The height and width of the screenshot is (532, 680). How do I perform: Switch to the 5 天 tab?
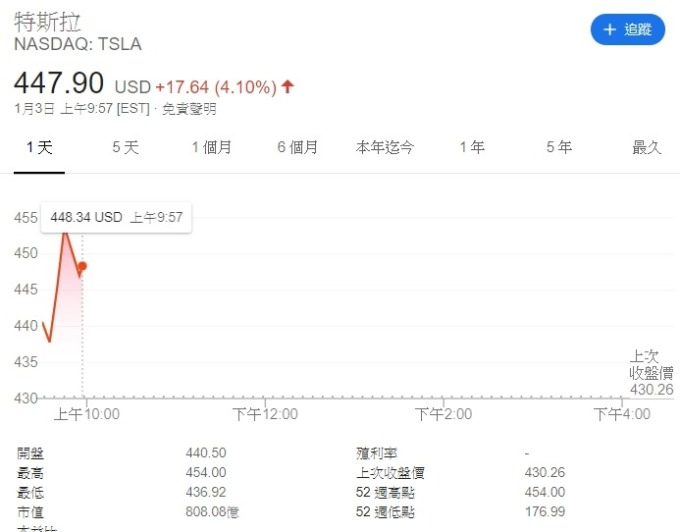tap(125, 147)
